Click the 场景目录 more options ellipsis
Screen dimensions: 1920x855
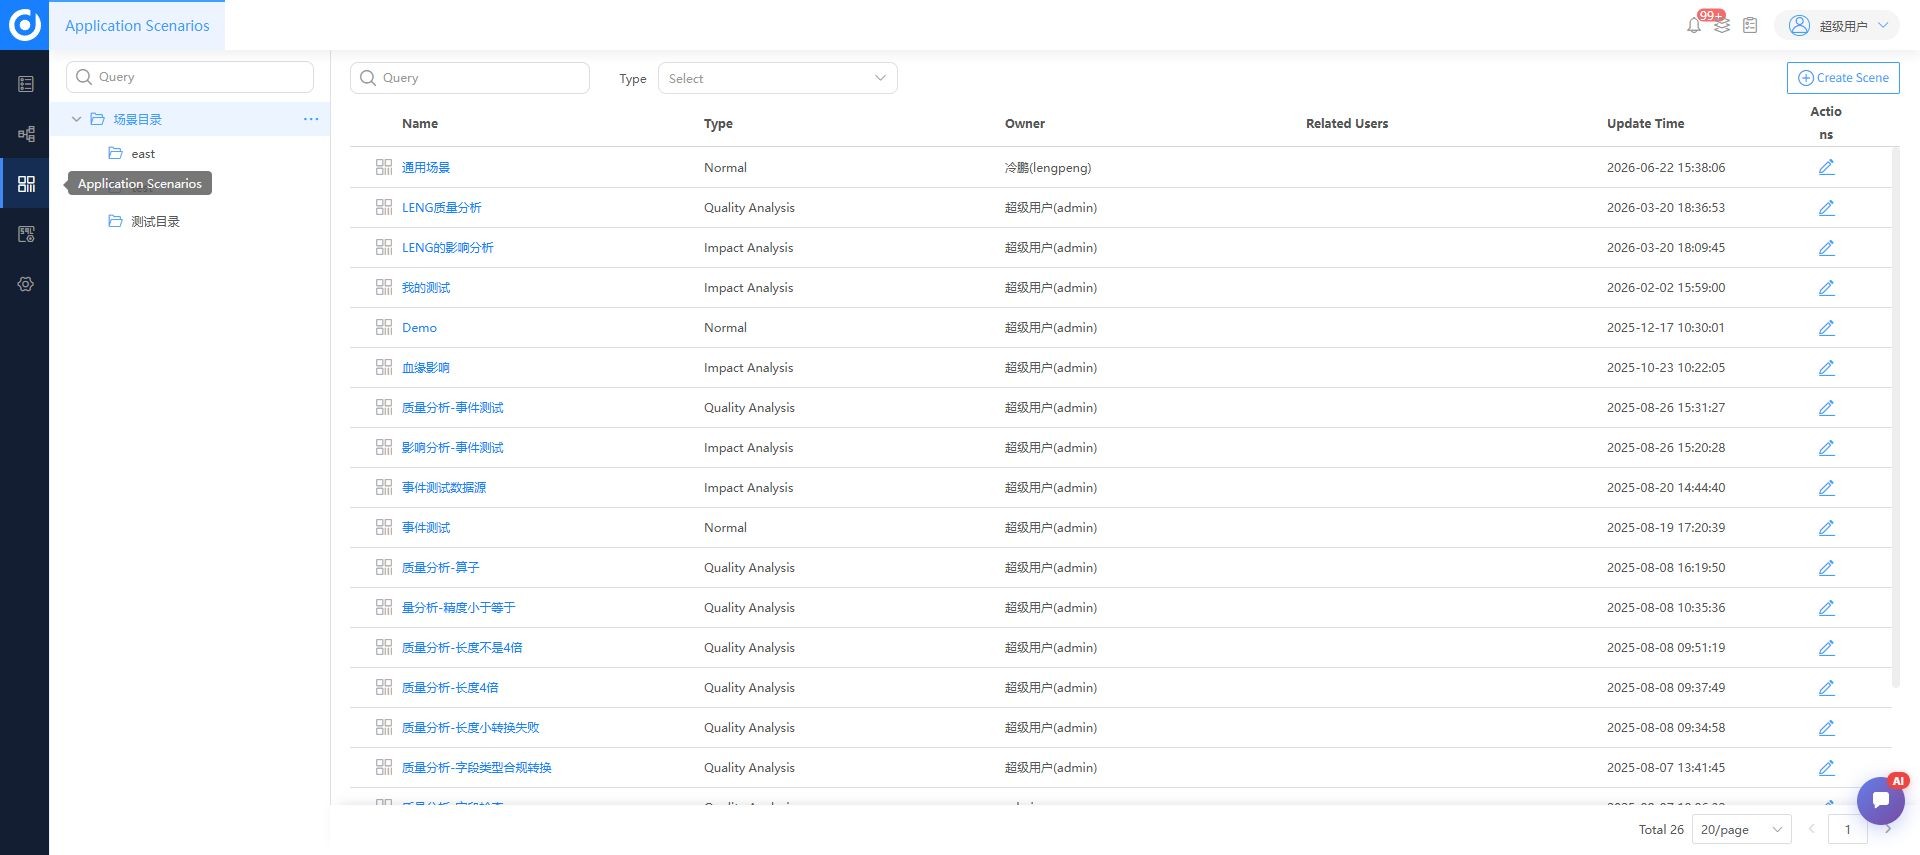(311, 119)
